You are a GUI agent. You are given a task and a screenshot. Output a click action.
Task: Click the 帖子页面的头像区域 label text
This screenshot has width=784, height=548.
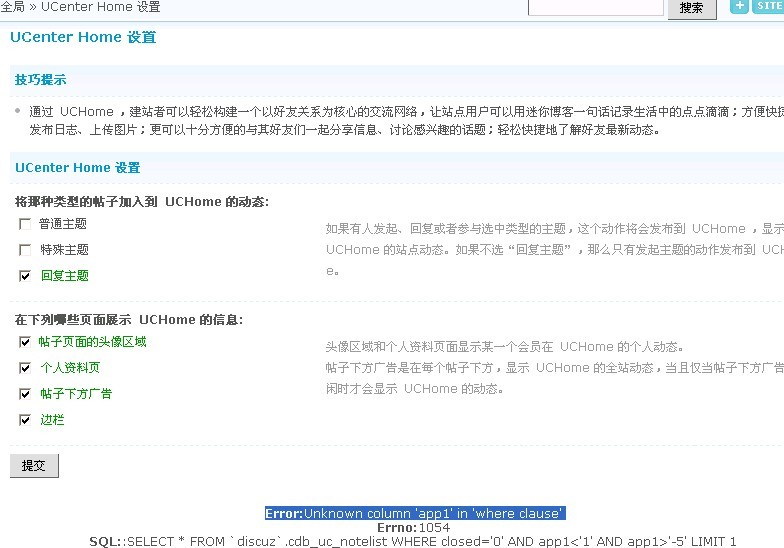(x=92, y=342)
